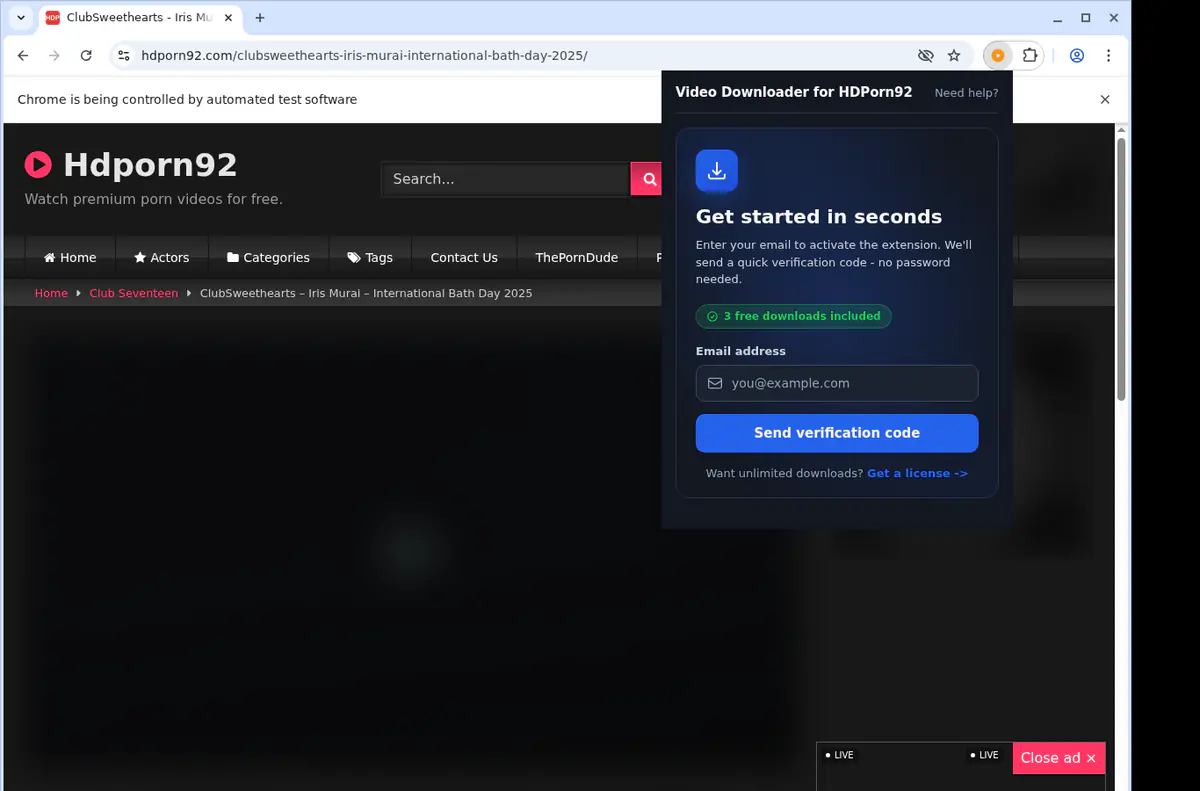
Task: Open ThePornDude menu link
Action: [x=577, y=257]
